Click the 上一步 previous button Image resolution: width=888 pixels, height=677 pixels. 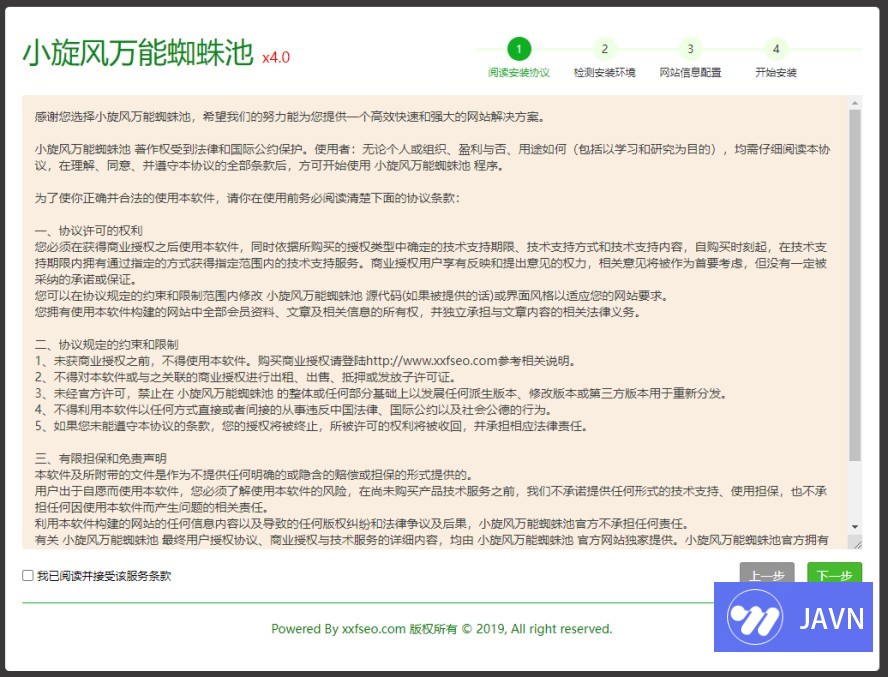point(767,573)
